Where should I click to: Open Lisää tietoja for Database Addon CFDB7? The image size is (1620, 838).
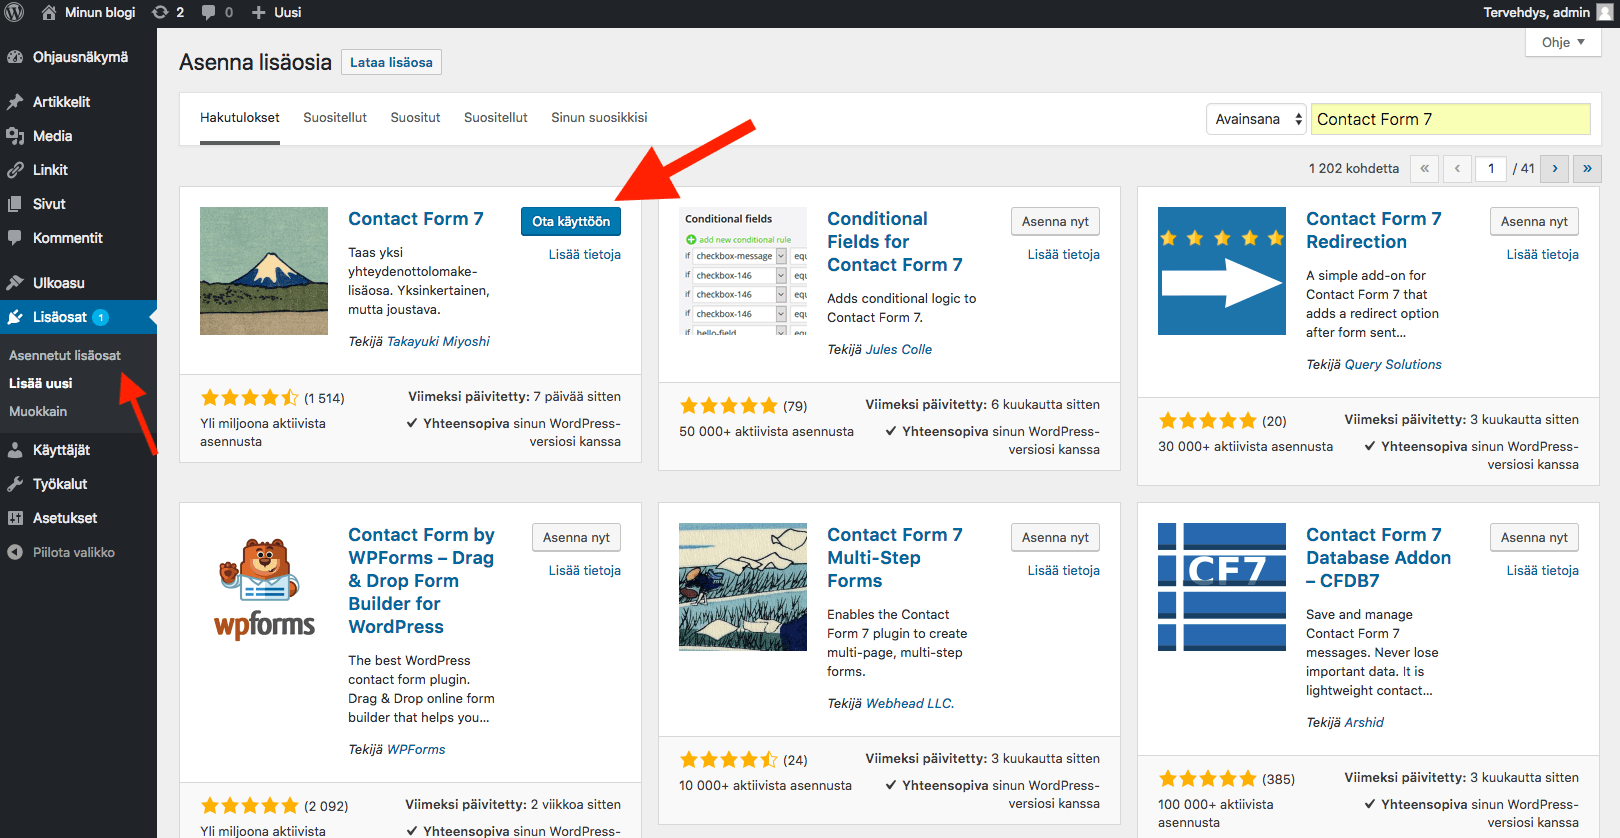click(x=1543, y=570)
